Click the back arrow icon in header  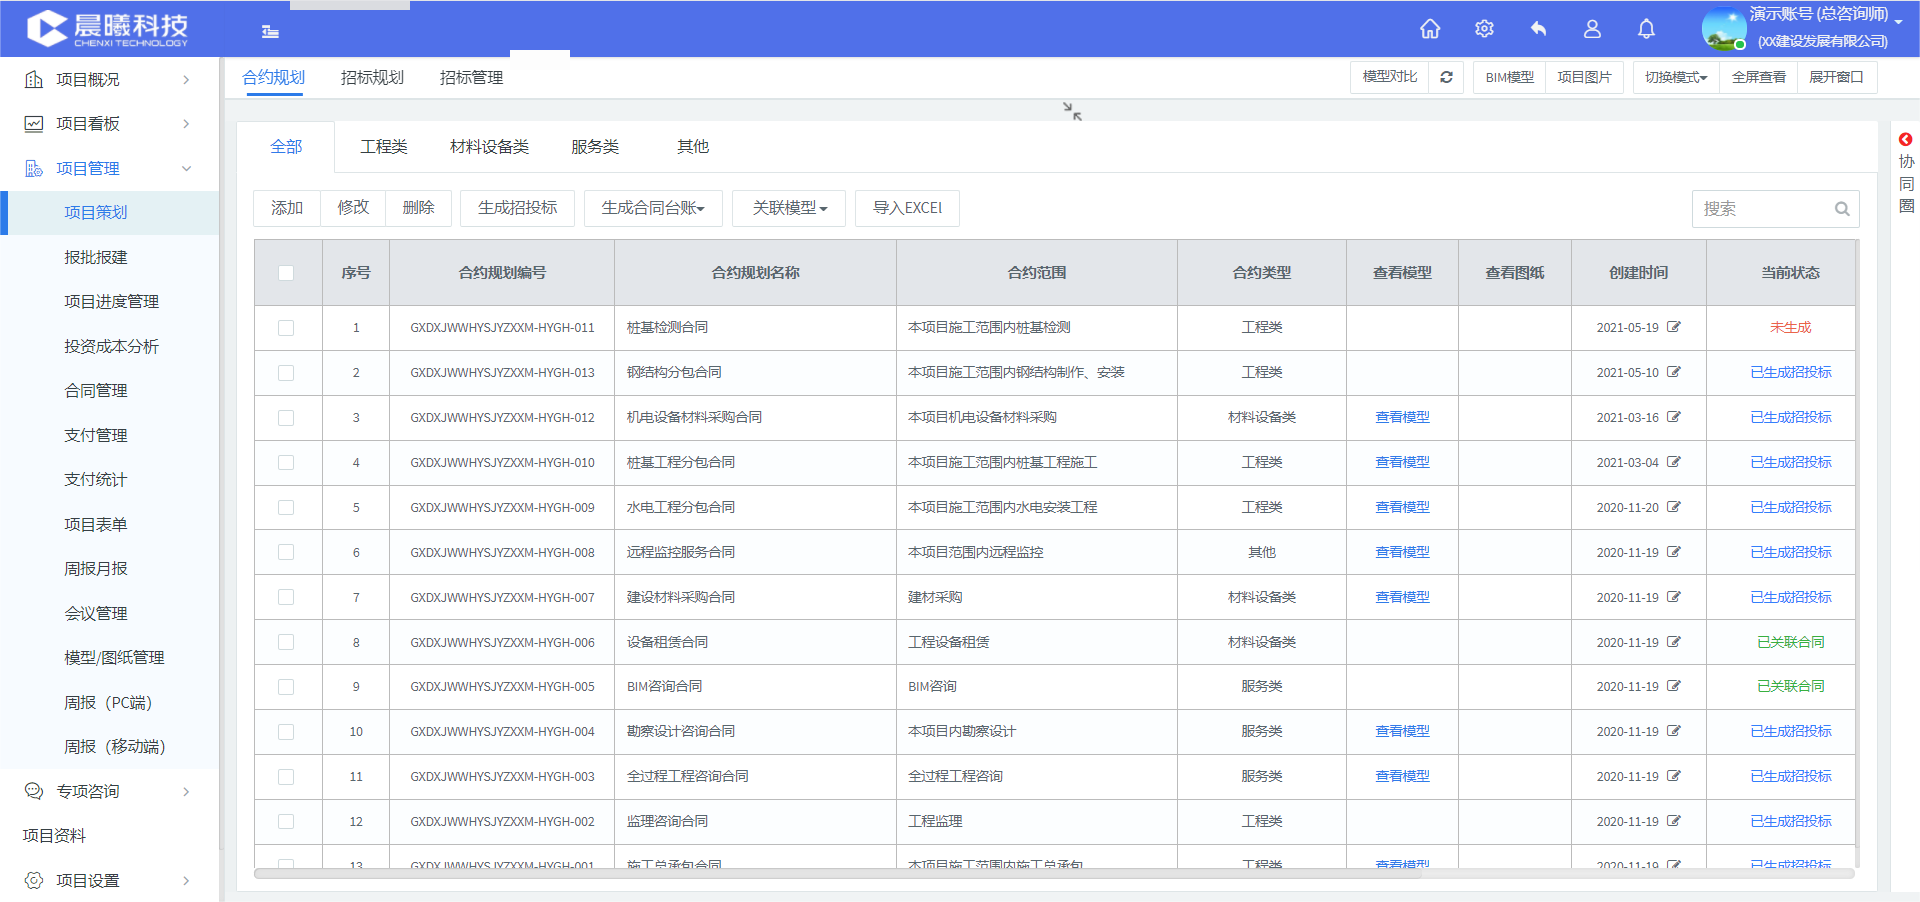tap(1538, 29)
